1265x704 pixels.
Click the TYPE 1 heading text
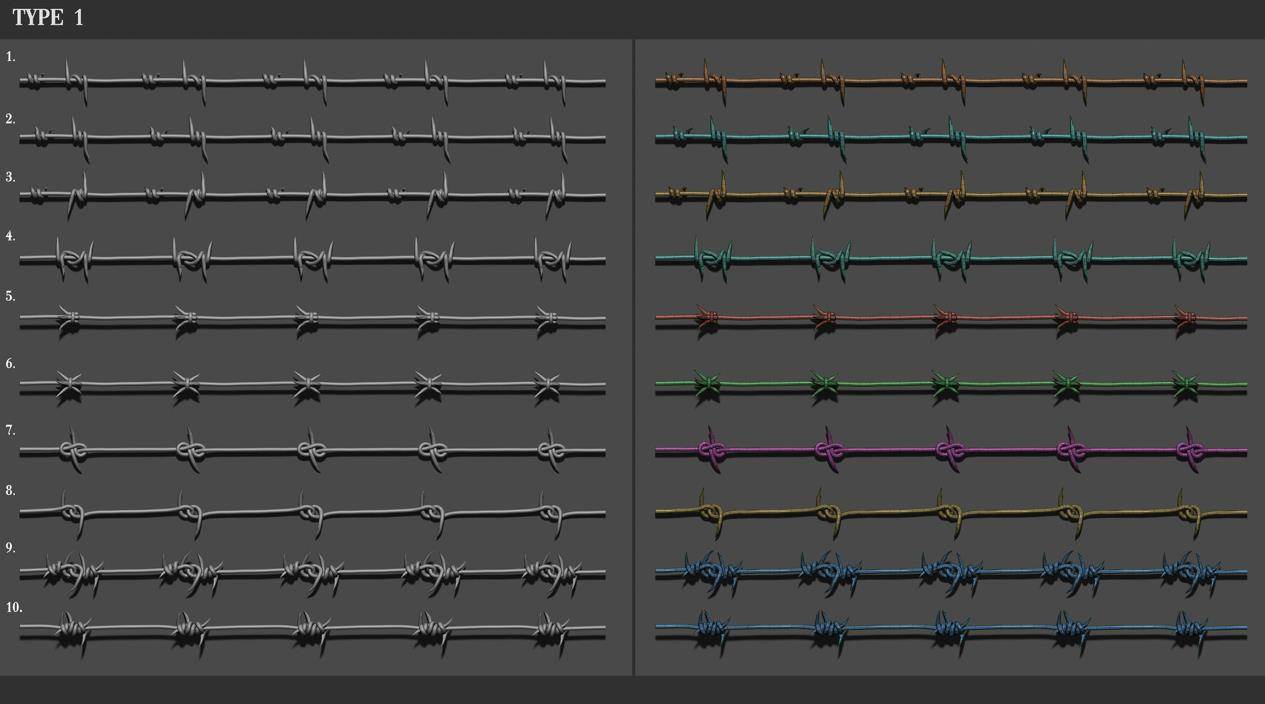(48, 18)
